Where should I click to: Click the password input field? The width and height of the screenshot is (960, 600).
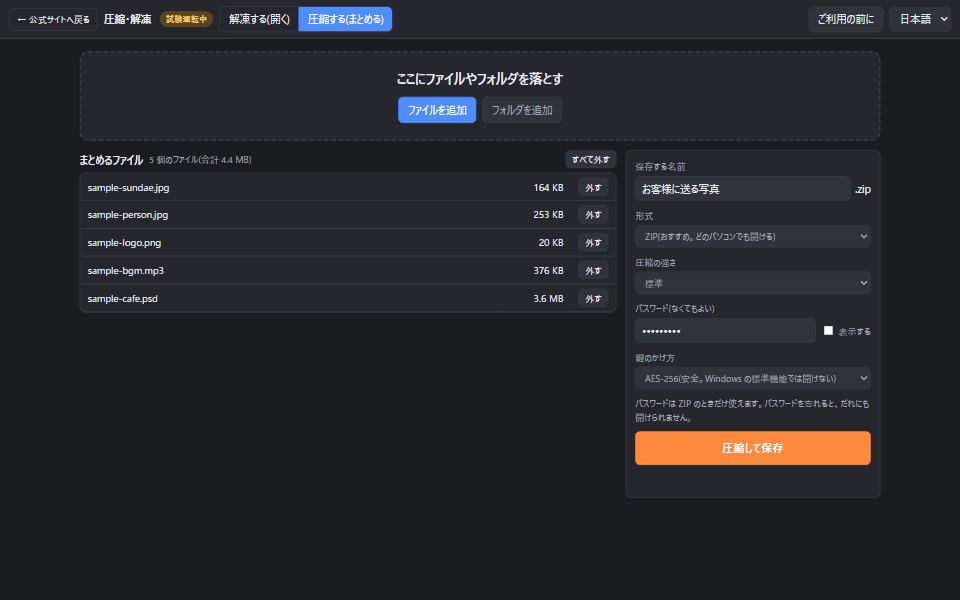pyautogui.click(x=726, y=331)
